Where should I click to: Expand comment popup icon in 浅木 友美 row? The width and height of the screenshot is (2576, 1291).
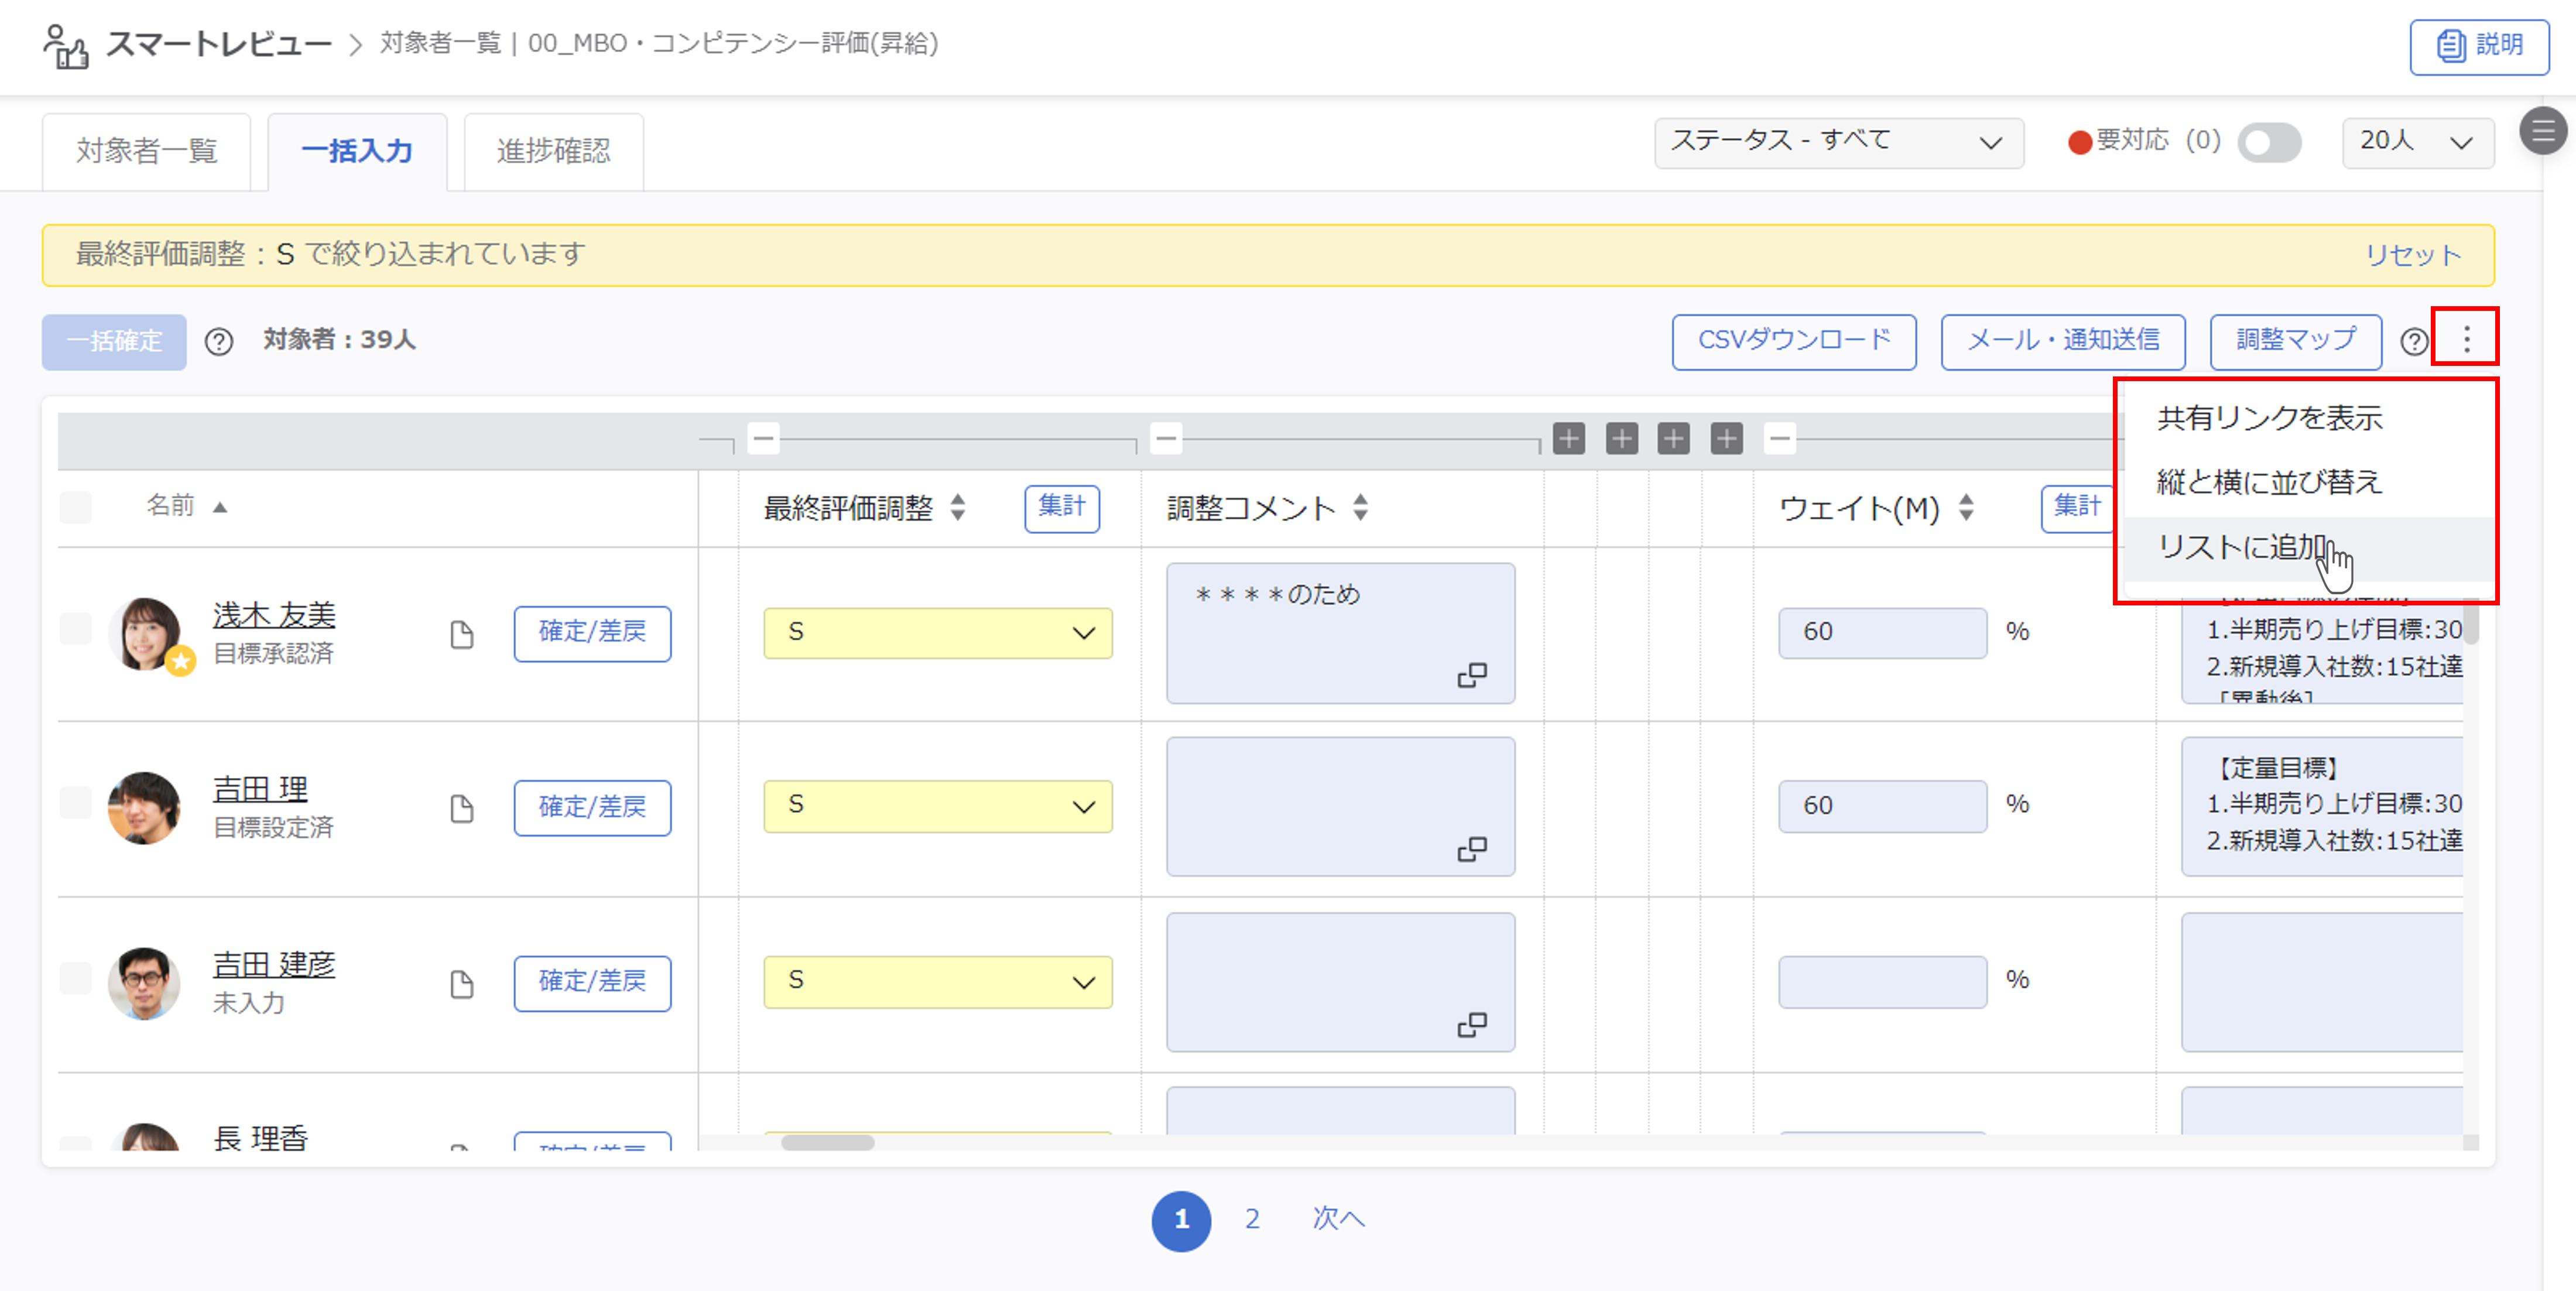pyautogui.click(x=1471, y=675)
